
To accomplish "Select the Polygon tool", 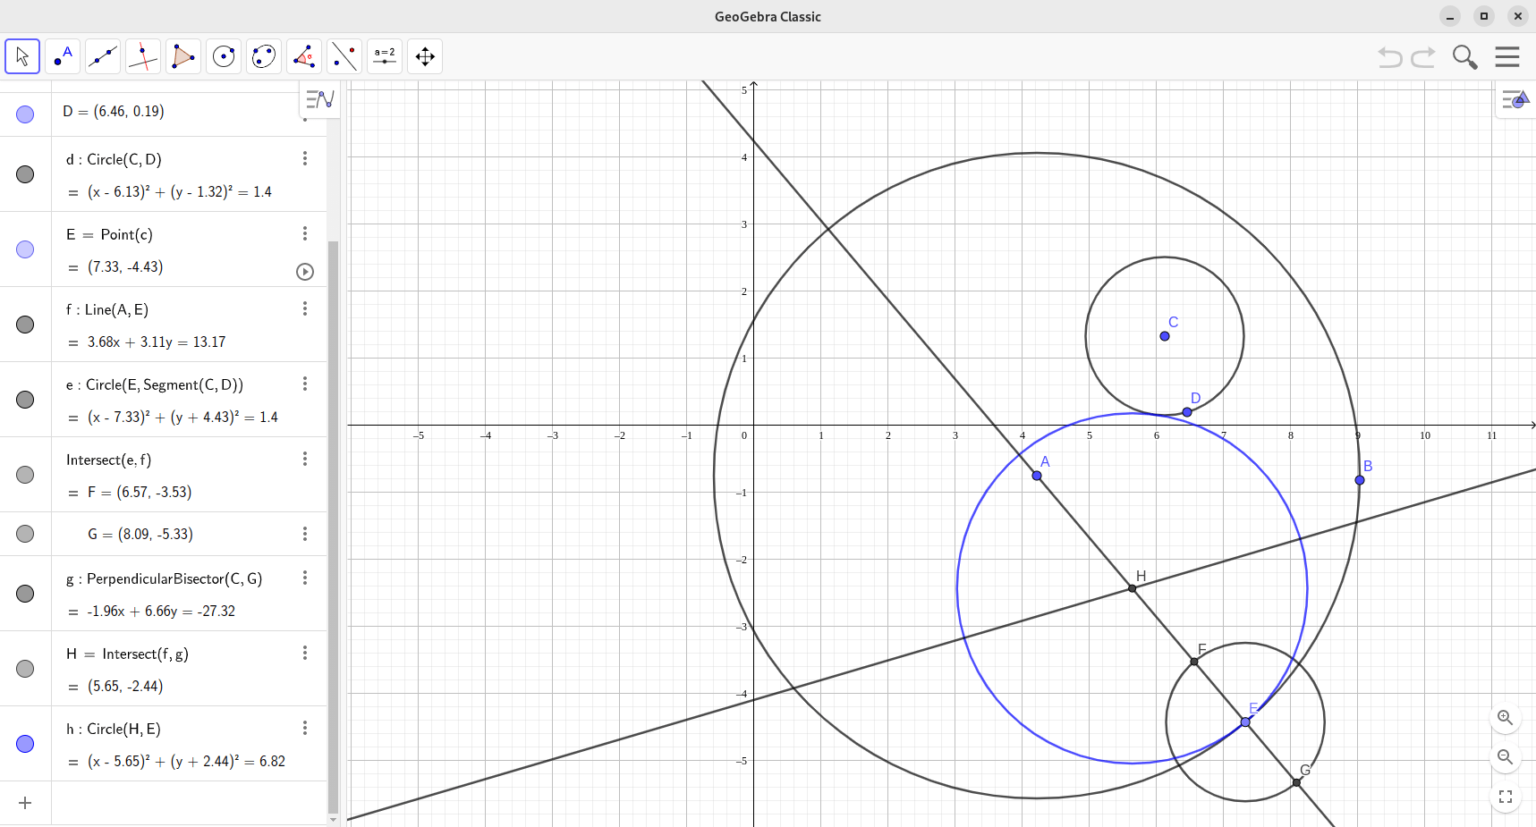I will click(x=183, y=56).
